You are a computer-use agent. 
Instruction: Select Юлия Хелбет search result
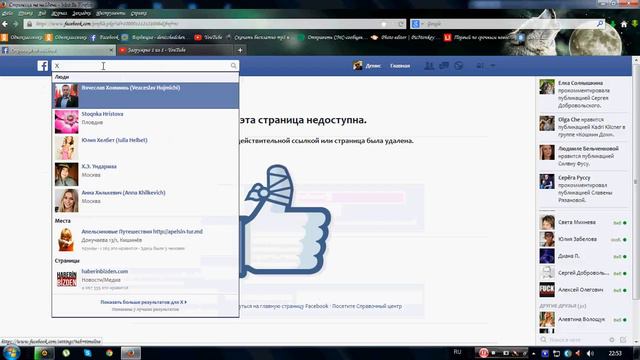pyautogui.click(x=145, y=148)
